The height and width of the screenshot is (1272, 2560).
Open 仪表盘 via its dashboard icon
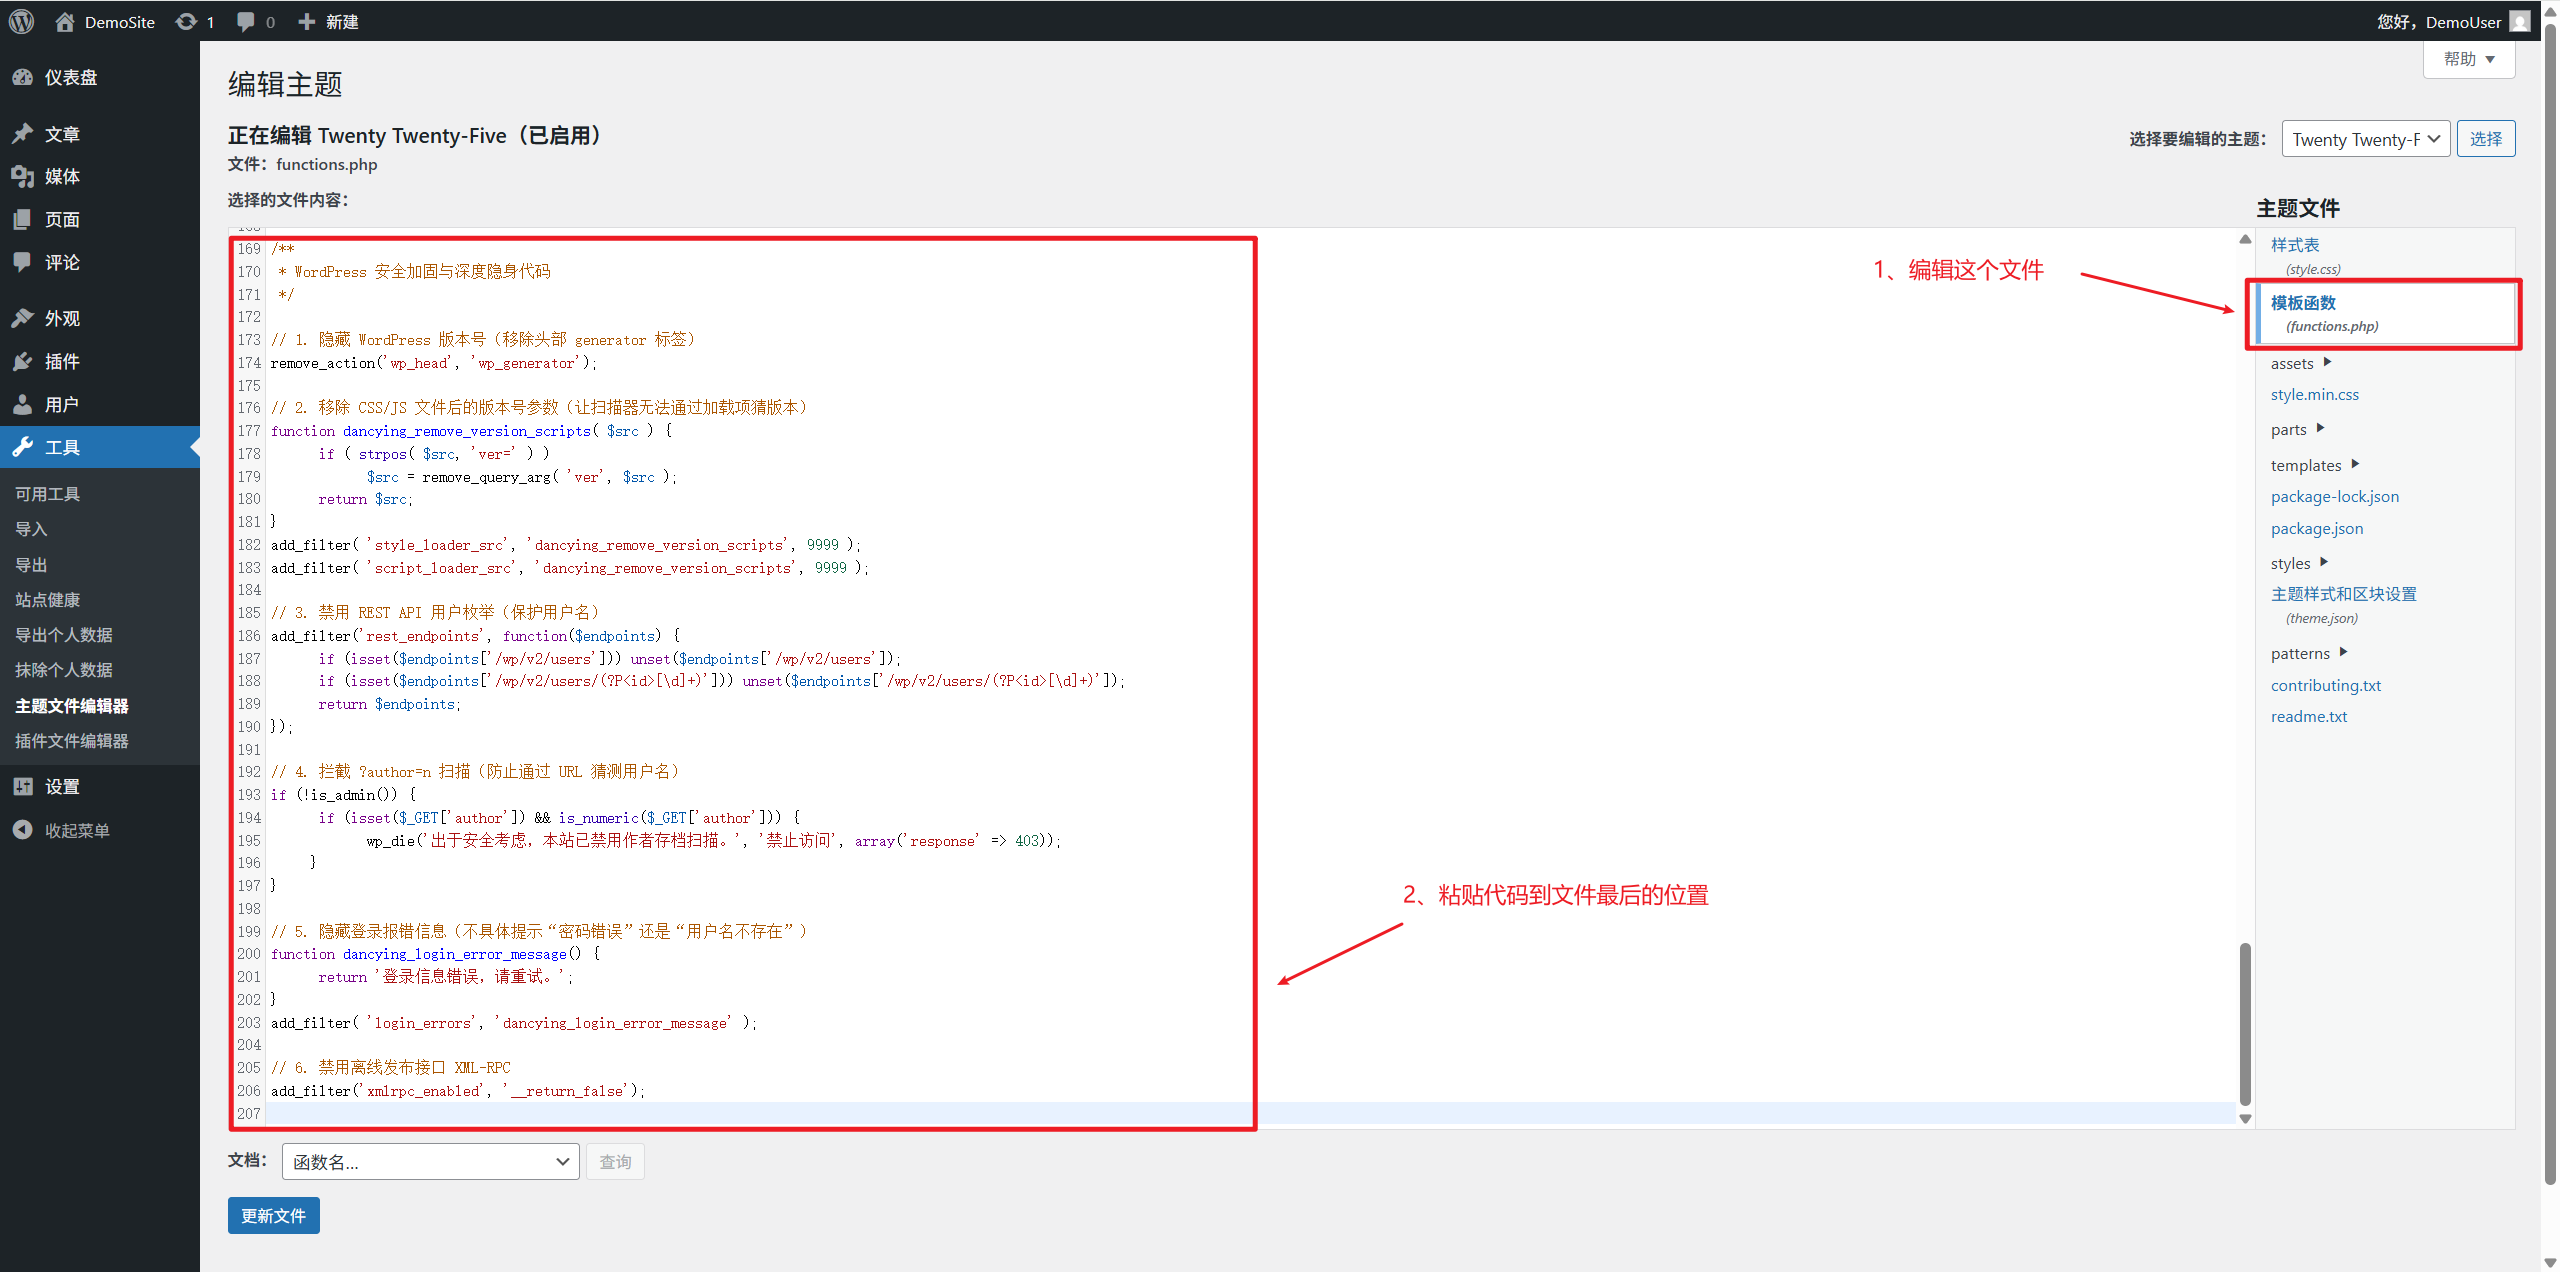click(23, 77)
